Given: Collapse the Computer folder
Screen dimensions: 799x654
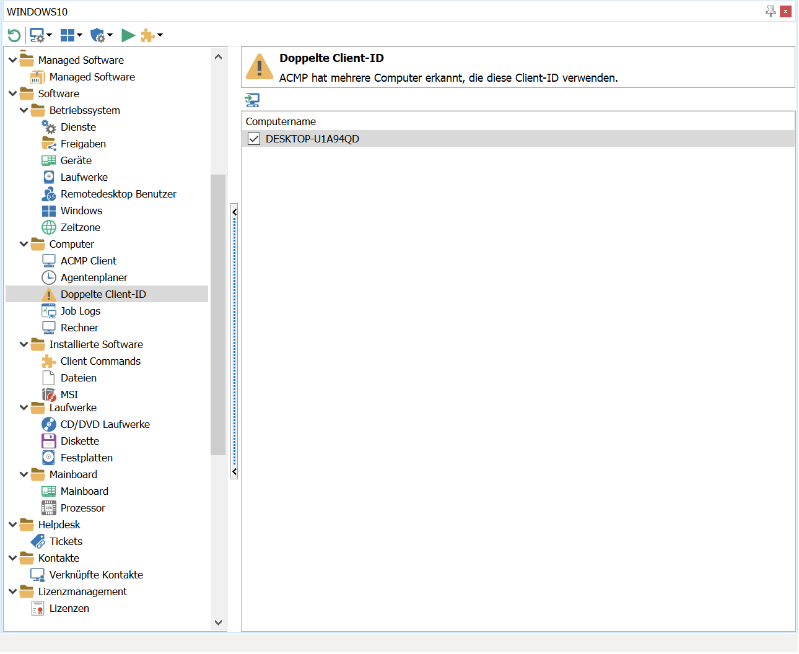Looking at the screenshot, I should (x=24, y=244).
